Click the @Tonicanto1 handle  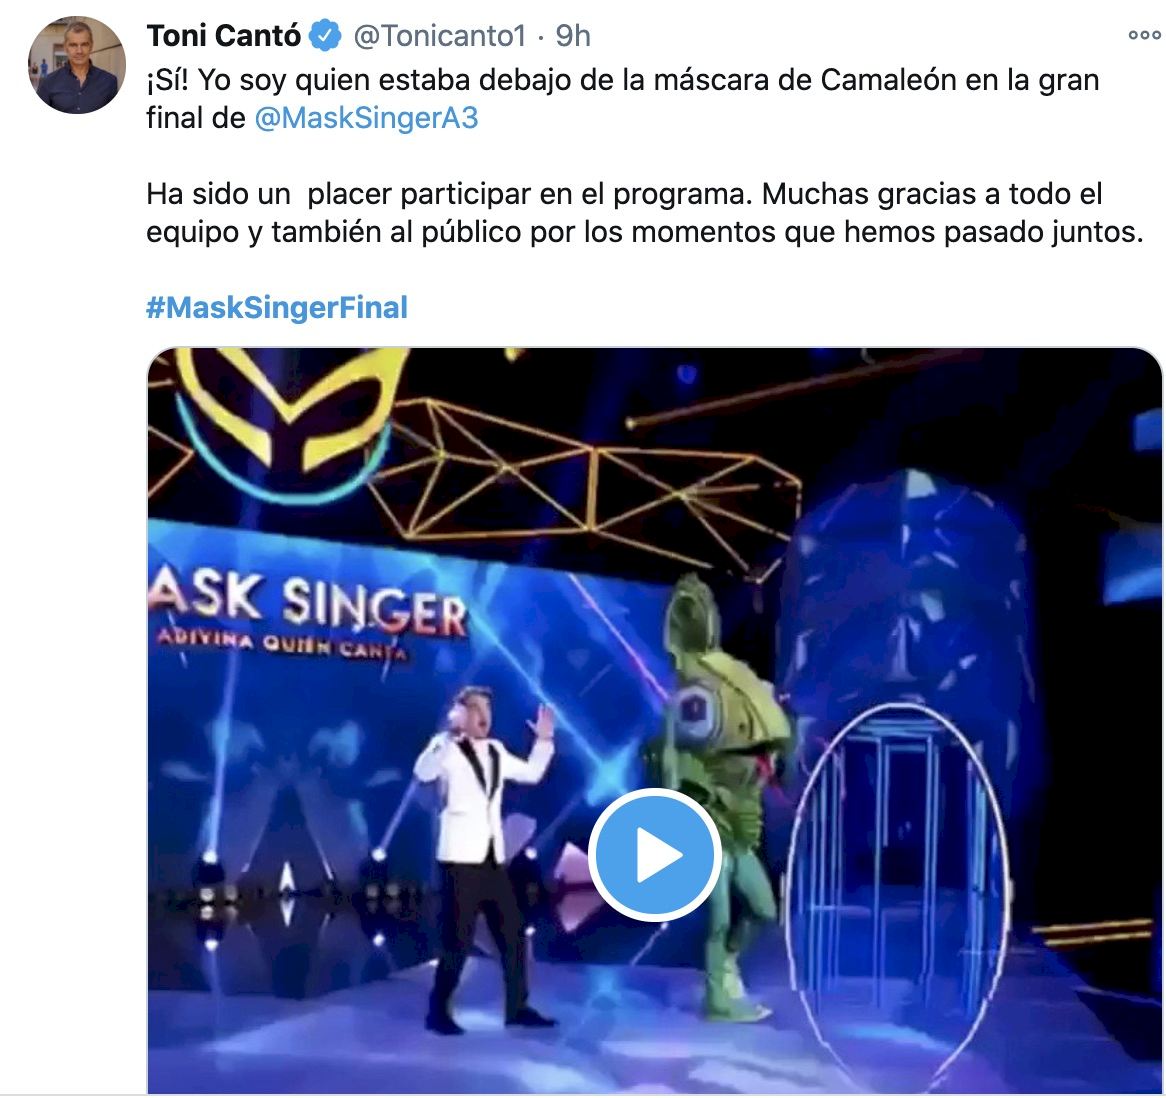[x=439, y=36]
